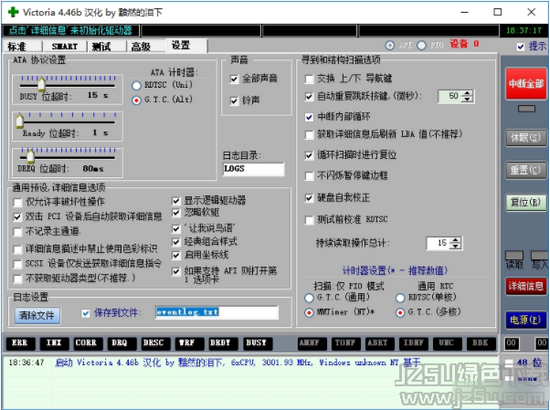The height and width of the screenshot is (410, 550).
Task: Click the UNC error indicator
Action: pos(448,343)
